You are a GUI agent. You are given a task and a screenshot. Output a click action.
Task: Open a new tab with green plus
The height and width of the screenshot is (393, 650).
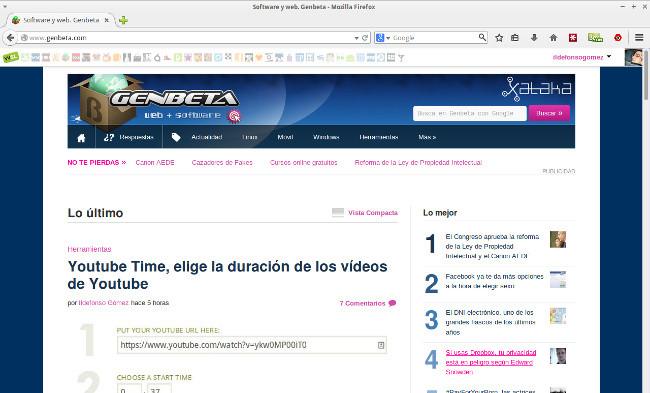[x=123, y=20]
